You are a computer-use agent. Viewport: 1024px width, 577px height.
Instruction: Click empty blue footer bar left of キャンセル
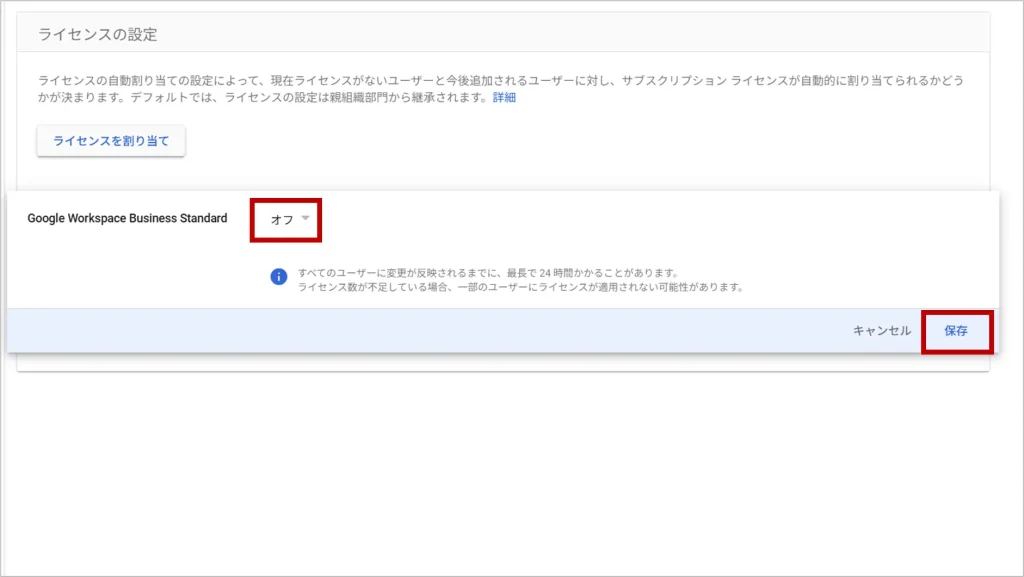(x=400, y=331)
